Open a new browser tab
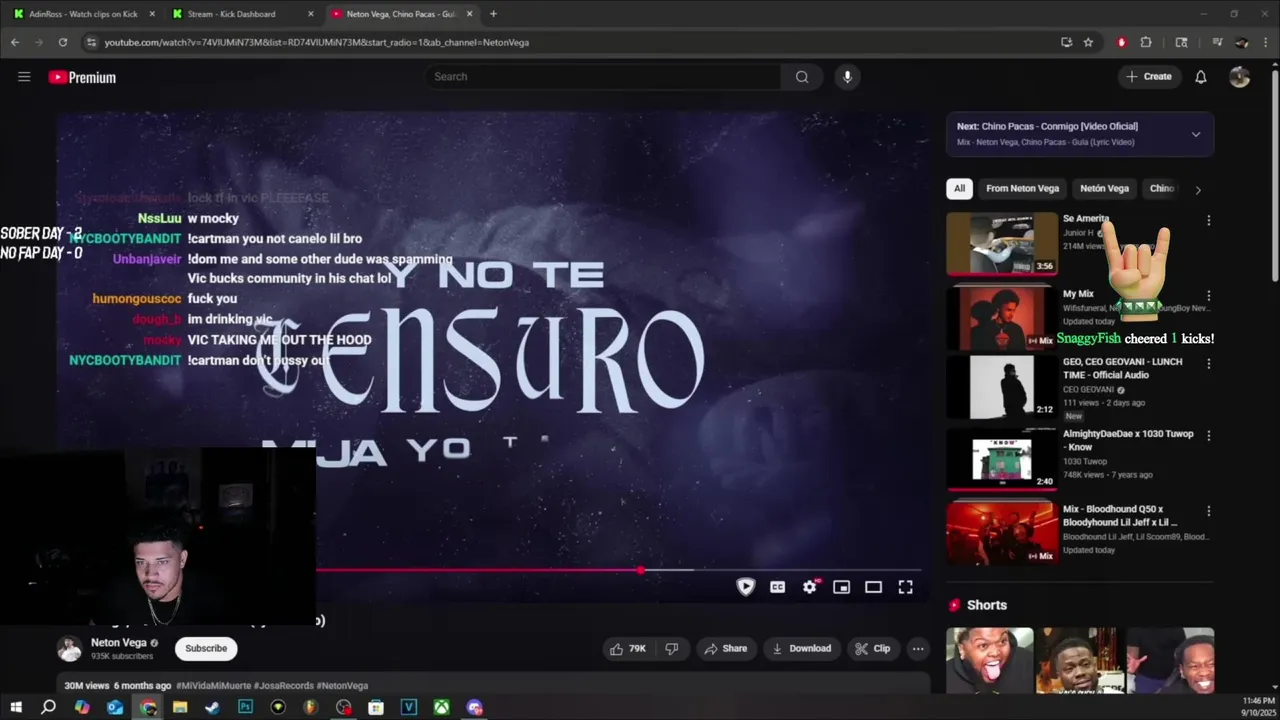 point(493,14)
